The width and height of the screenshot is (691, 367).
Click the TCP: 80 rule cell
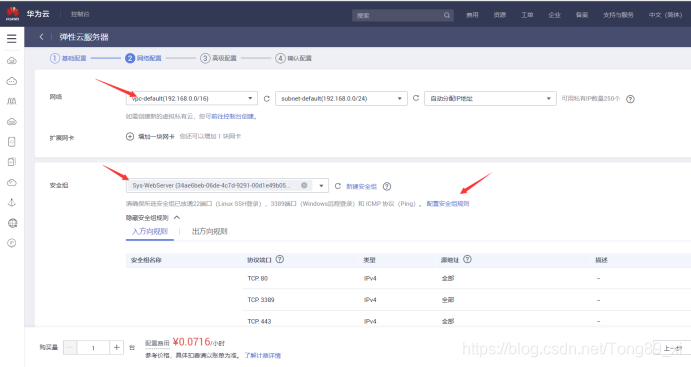[258, 278]
